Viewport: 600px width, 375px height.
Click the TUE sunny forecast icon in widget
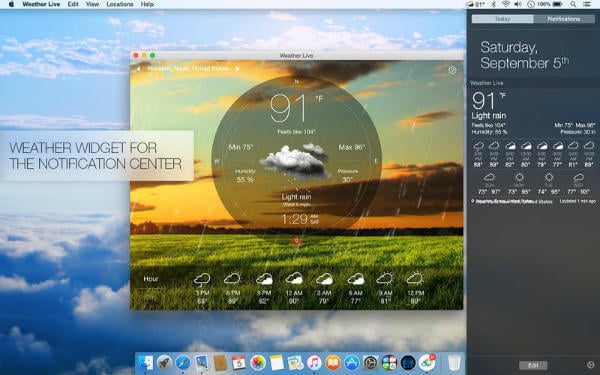coord(549,178)
